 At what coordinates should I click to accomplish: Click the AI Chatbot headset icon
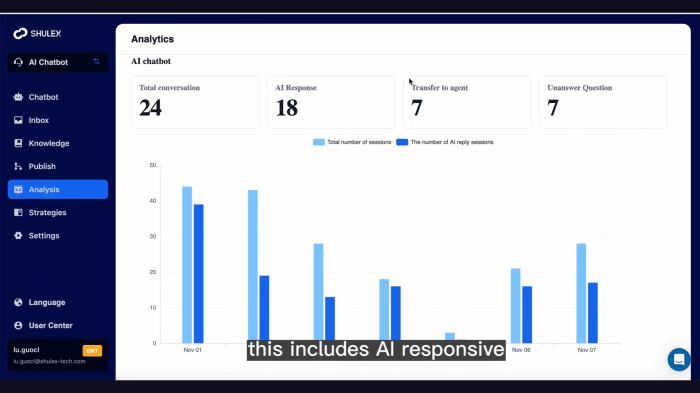click(x=18, y=62)
